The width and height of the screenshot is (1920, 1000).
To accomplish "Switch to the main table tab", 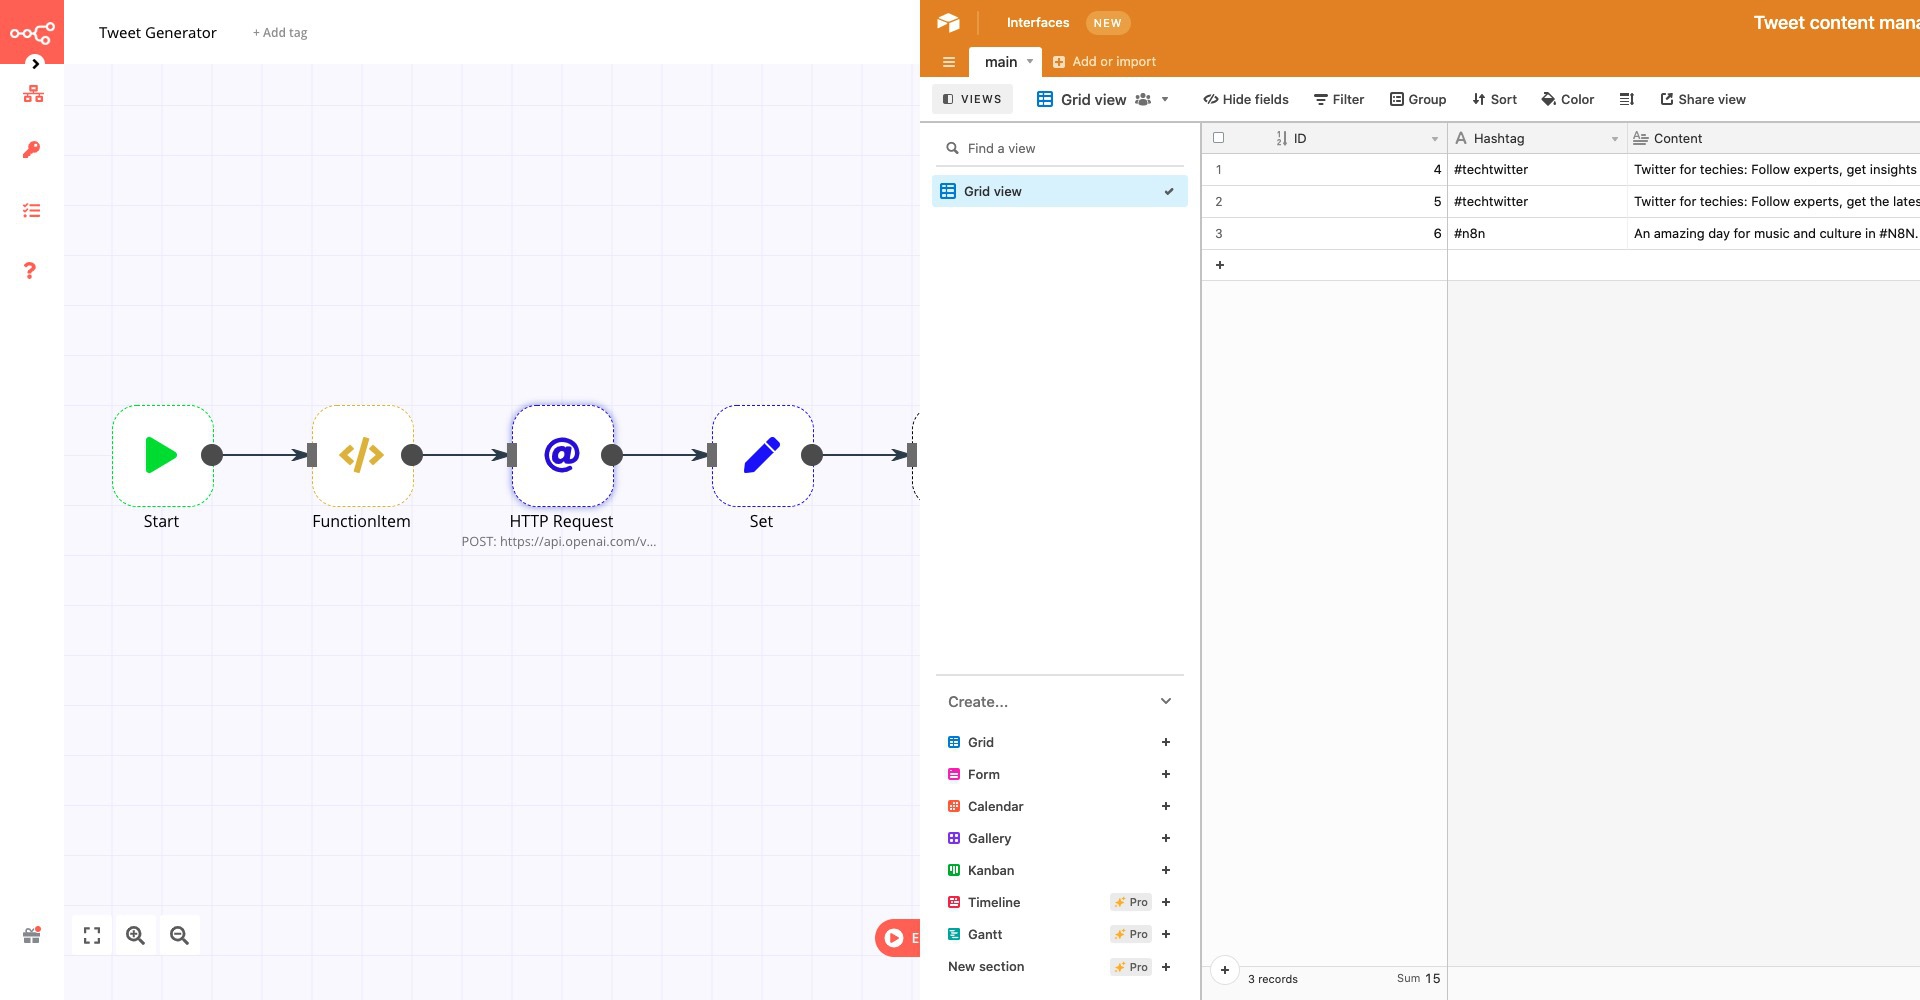I will tap(1000, 62).
